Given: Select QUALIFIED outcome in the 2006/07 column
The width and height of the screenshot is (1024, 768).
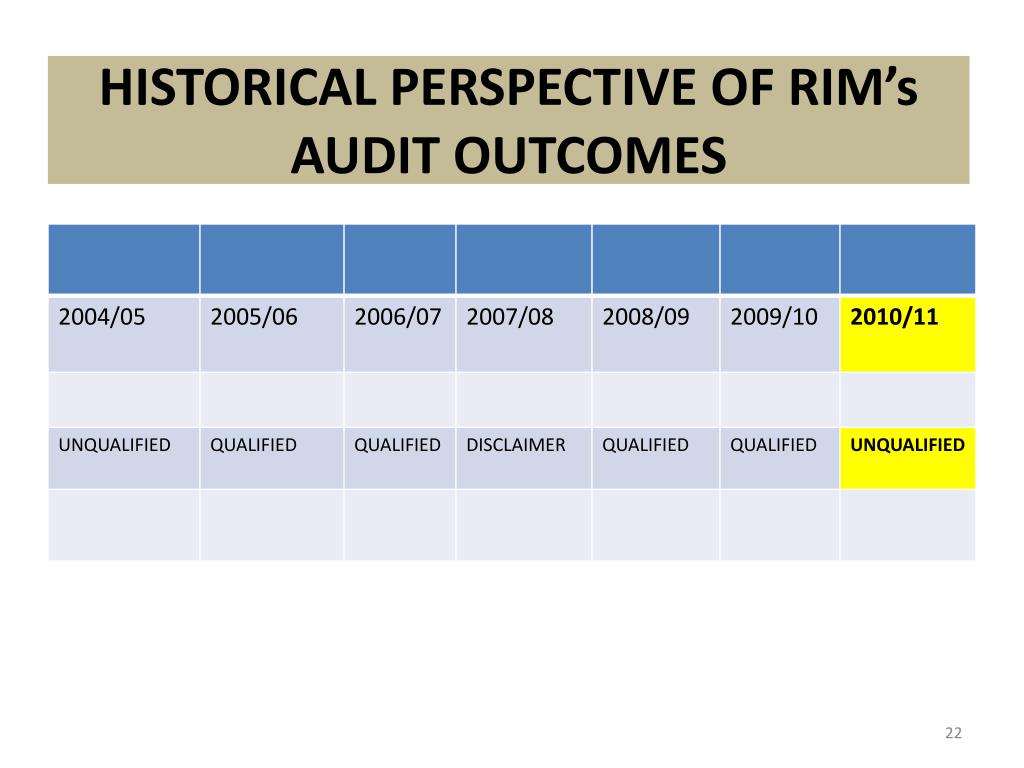Looking at the screenshot, I should pos(400,458).
